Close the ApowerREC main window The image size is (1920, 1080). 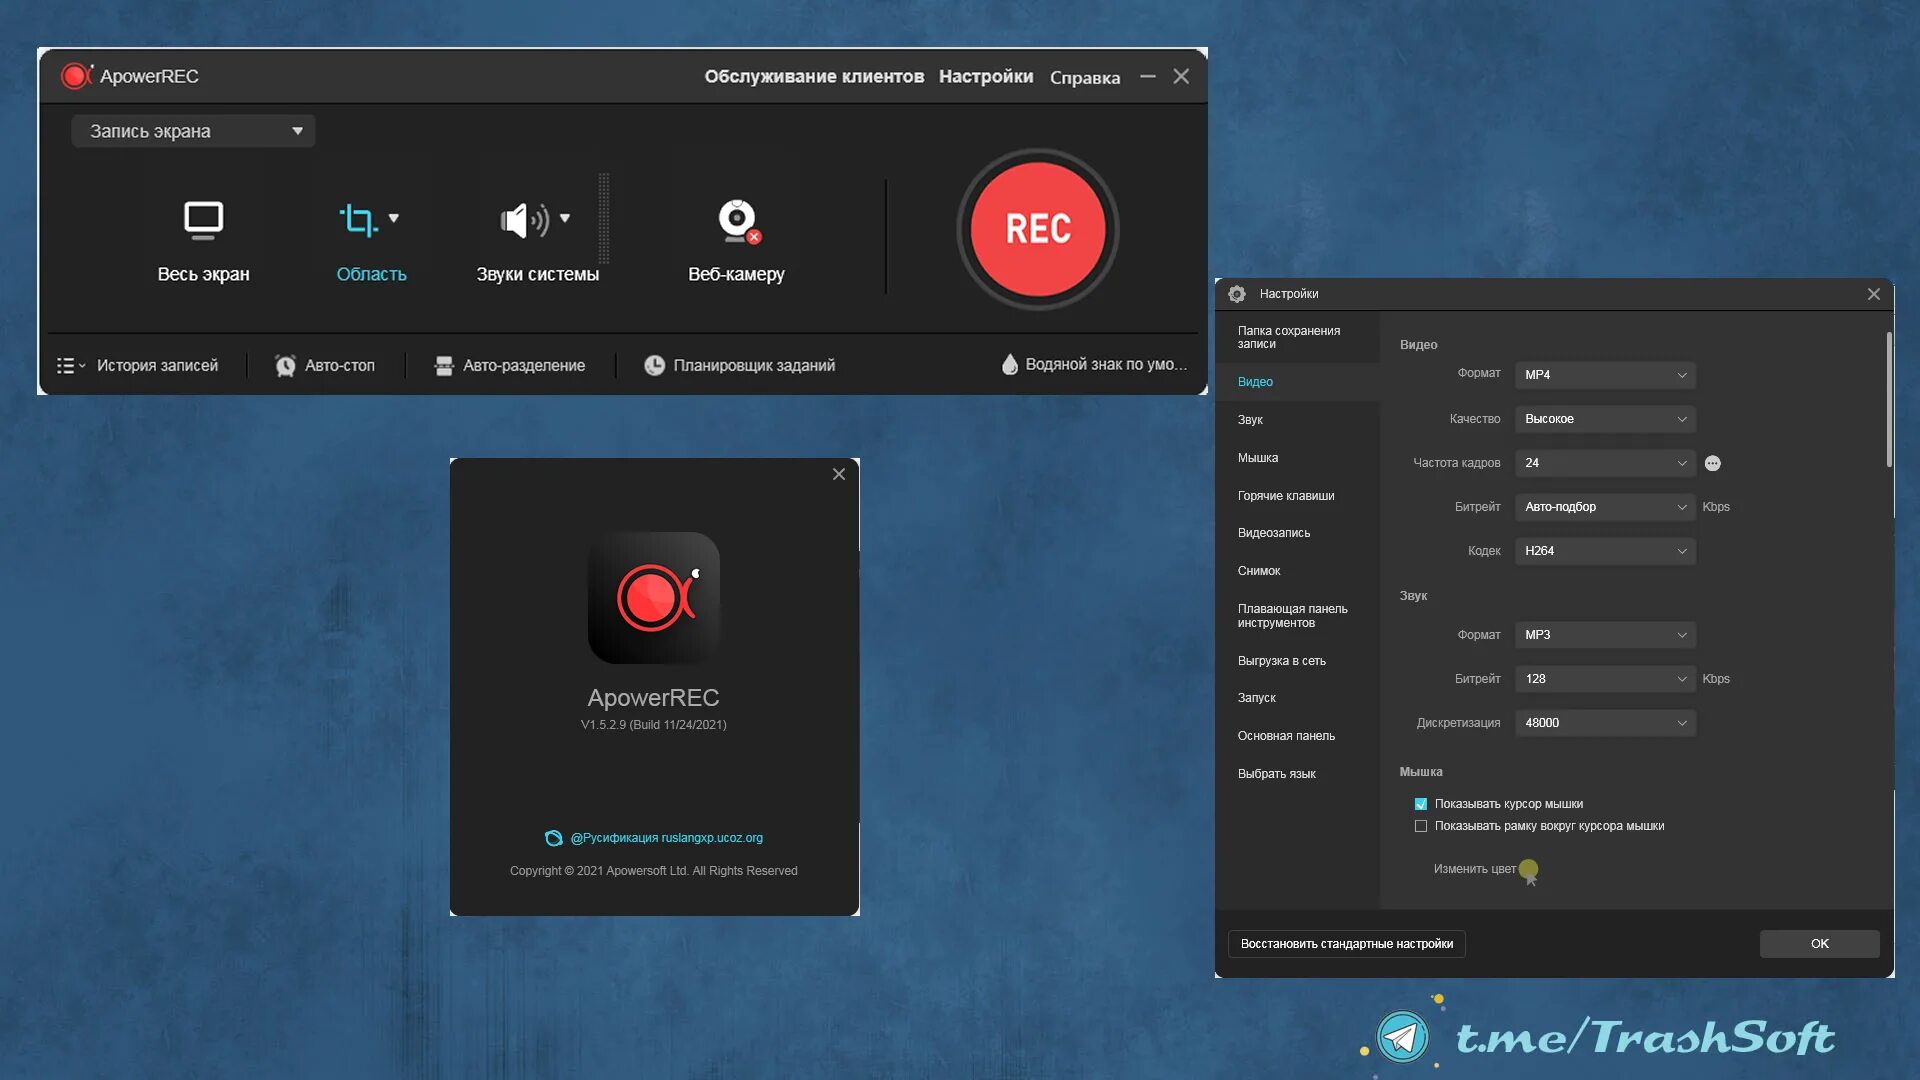point(1181,77)
